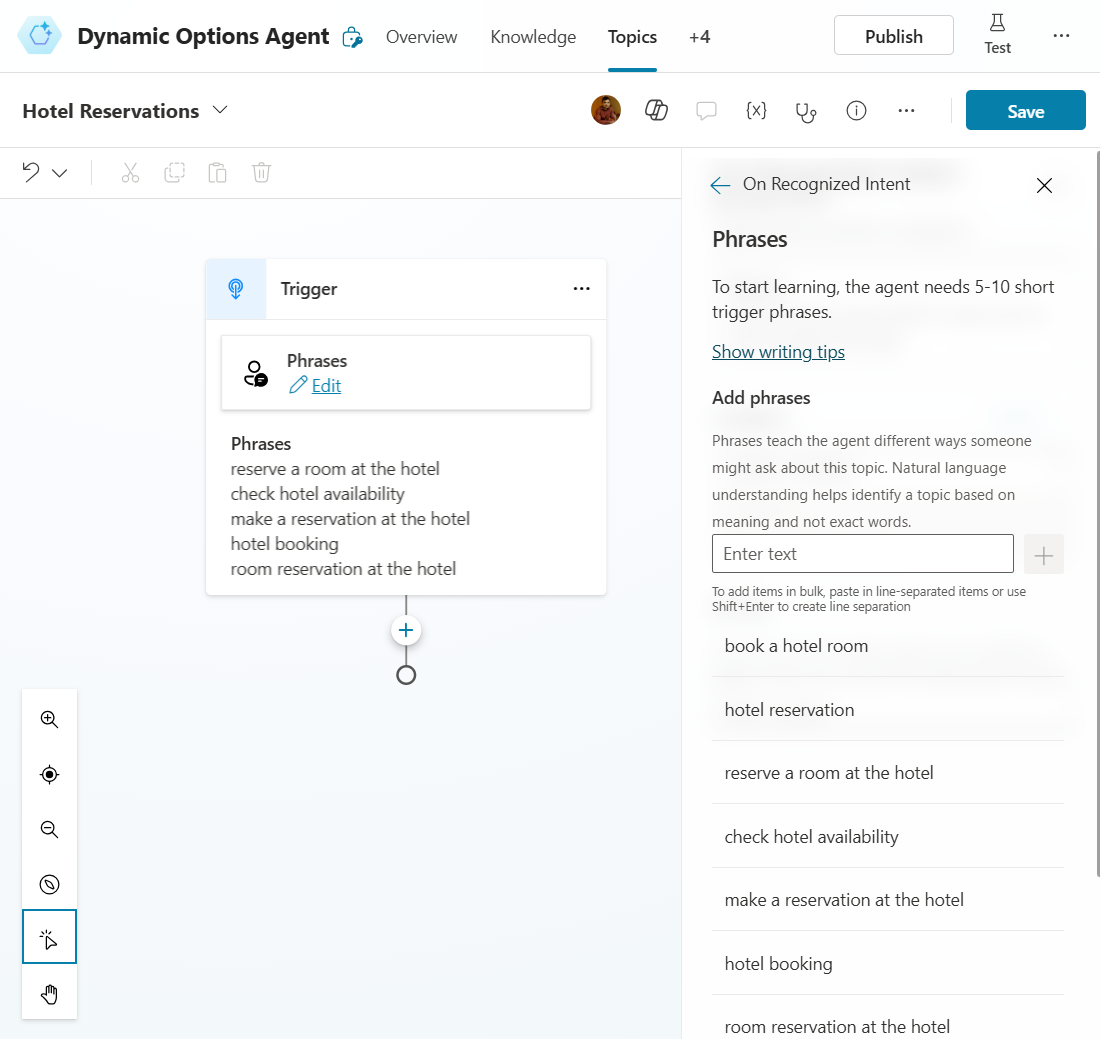The image size is (1100, 1039).
Task: Open the Trigger node more options menu
Action: [581, 289]
